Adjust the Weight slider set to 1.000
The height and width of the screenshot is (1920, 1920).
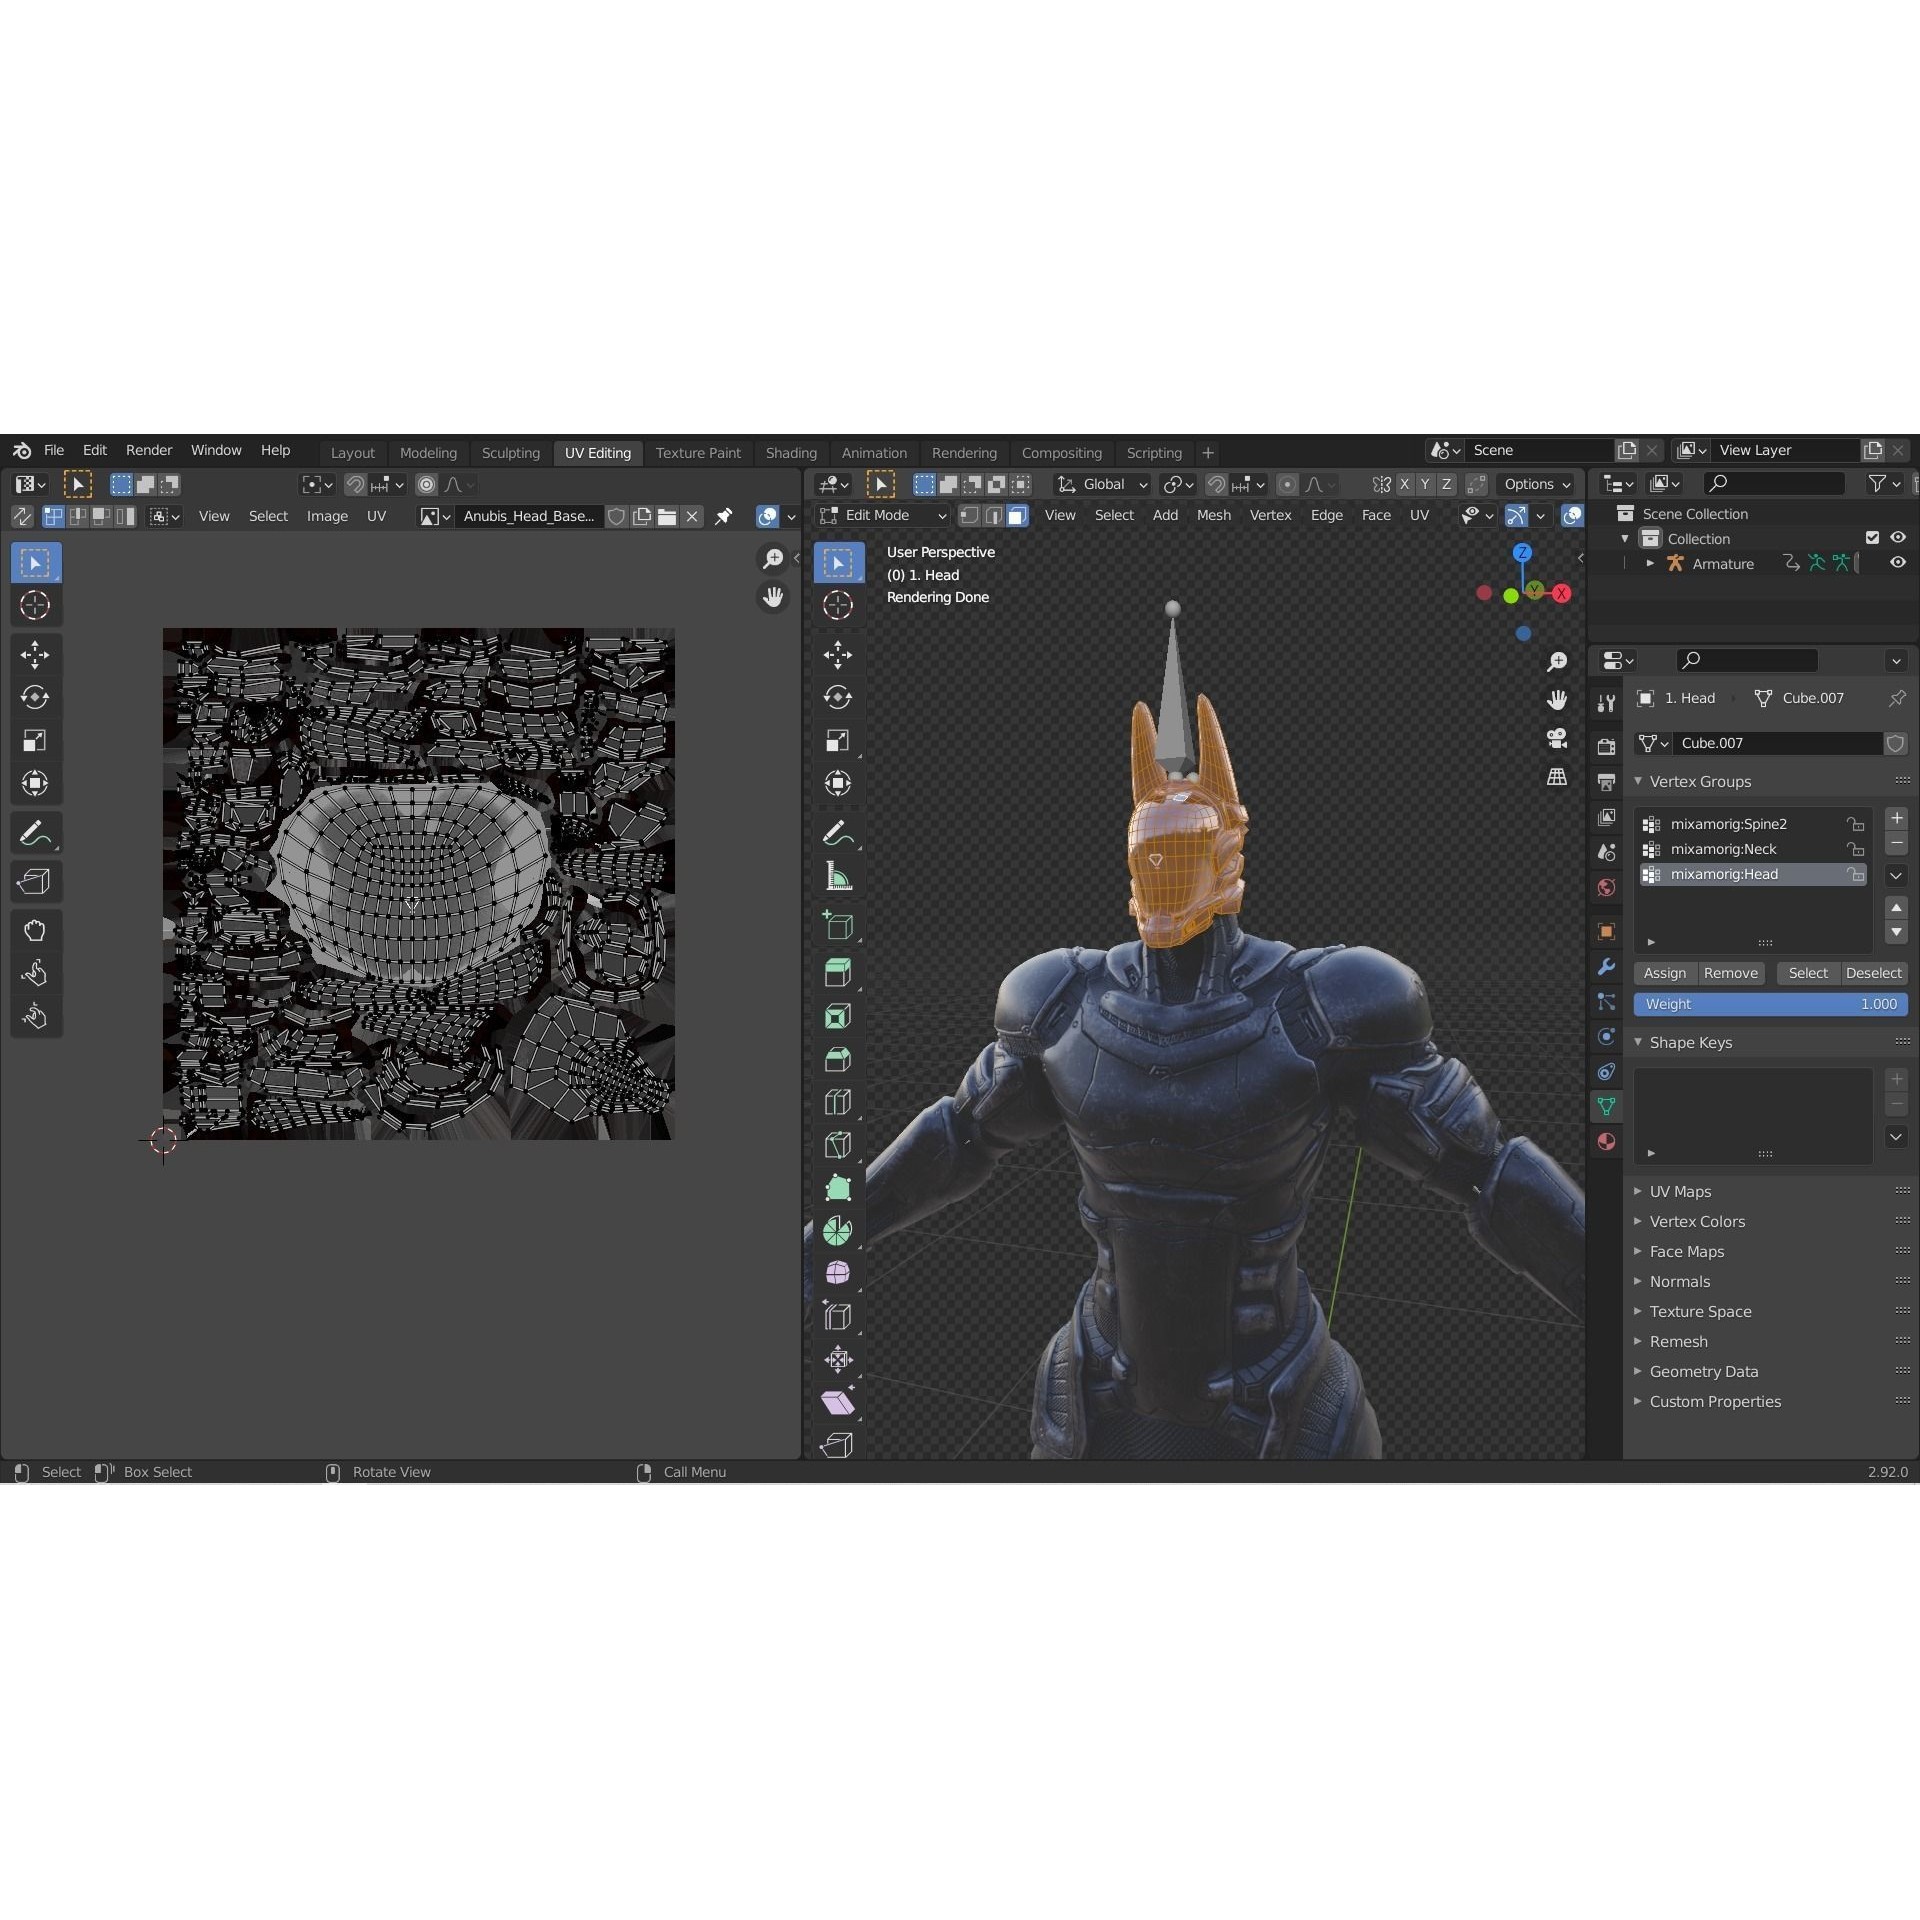coord(1770,1004)
